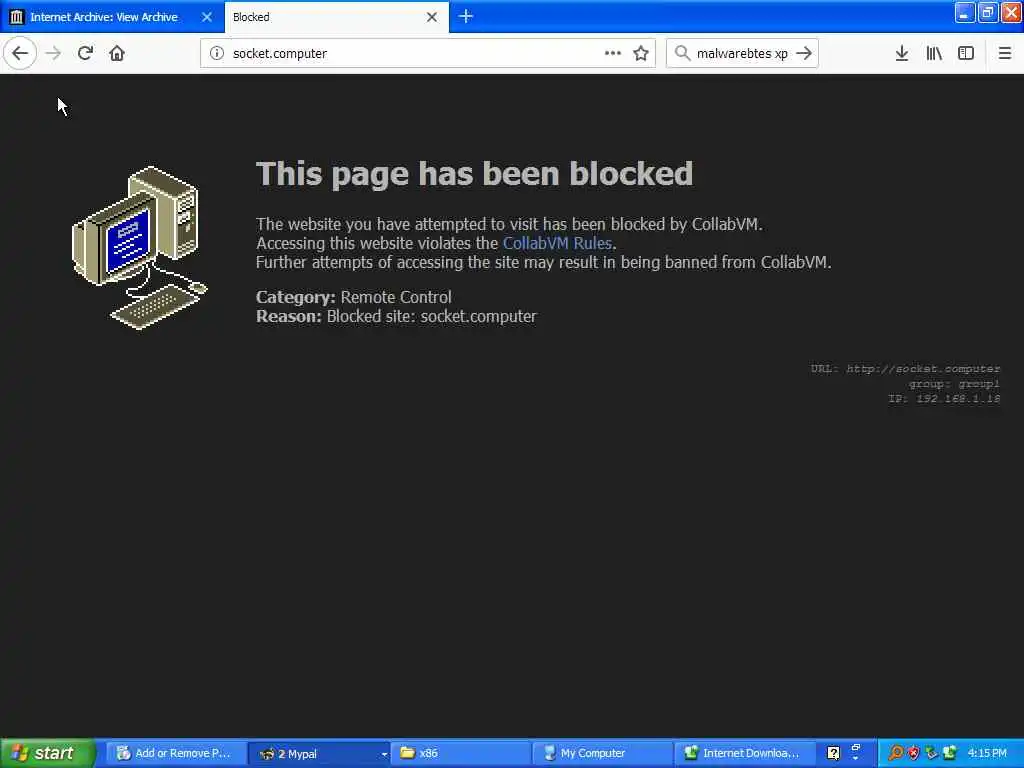Click the 'Reason: Blocked site' line

[x=396, y=316]
